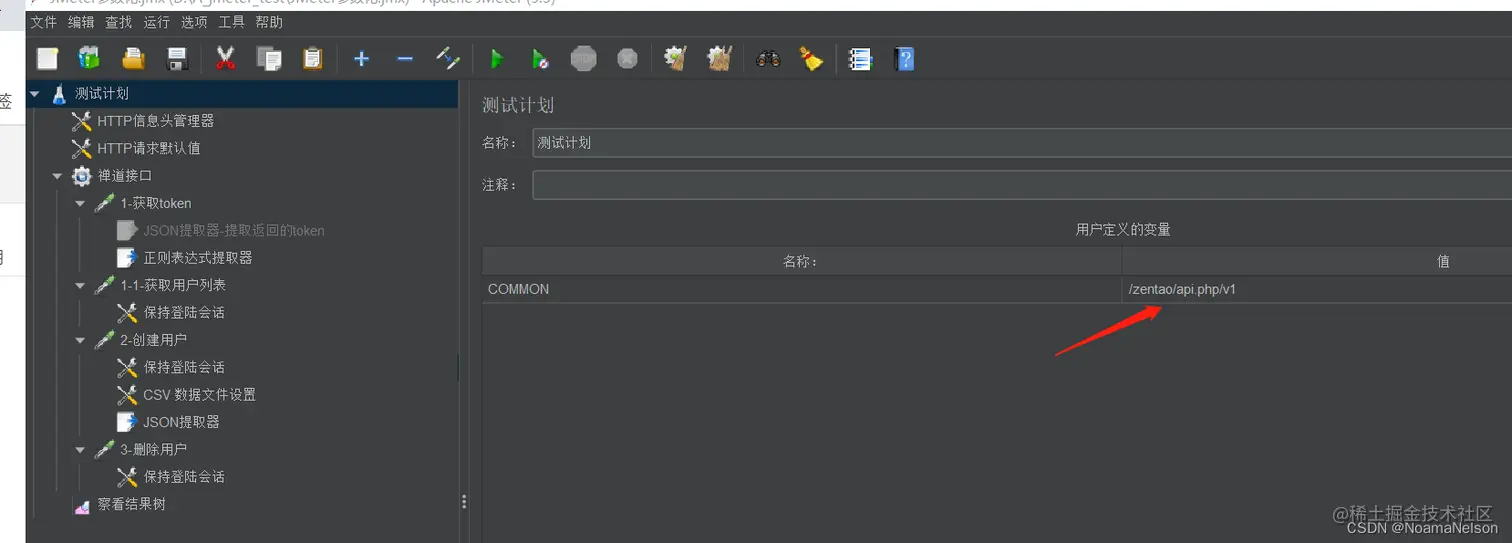Click the /zentao/api.php/v1 value cell
Viewport: 1512px width, 543px height.
point(1317,289)
